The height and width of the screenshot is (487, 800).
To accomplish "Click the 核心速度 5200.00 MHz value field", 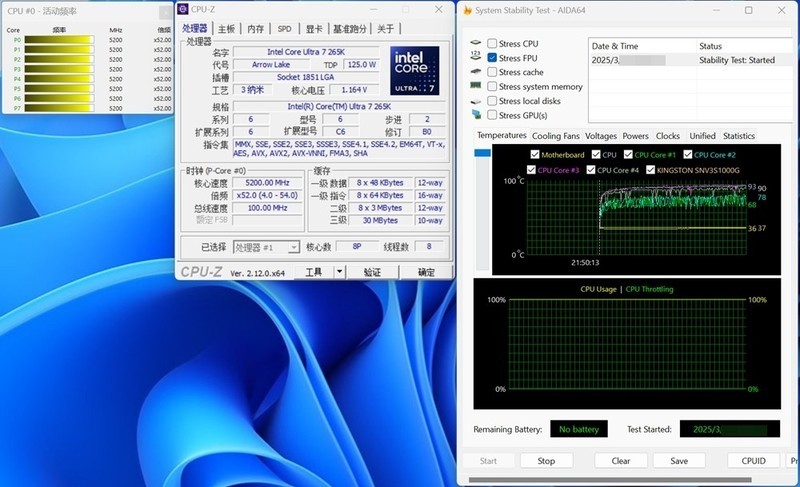I will coord(267,183).
